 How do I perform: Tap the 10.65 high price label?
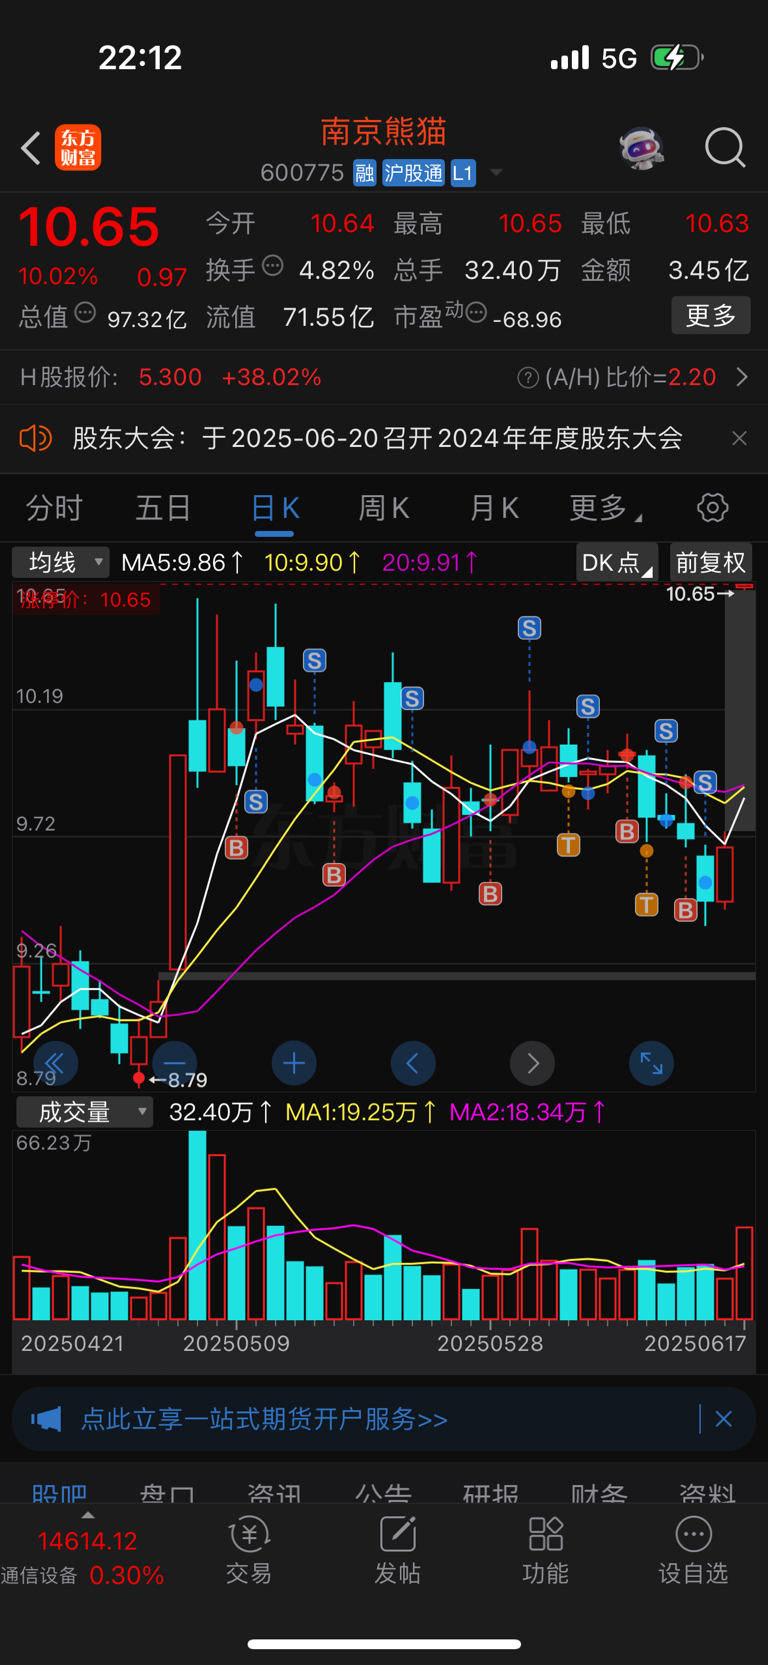click(700, 594)
